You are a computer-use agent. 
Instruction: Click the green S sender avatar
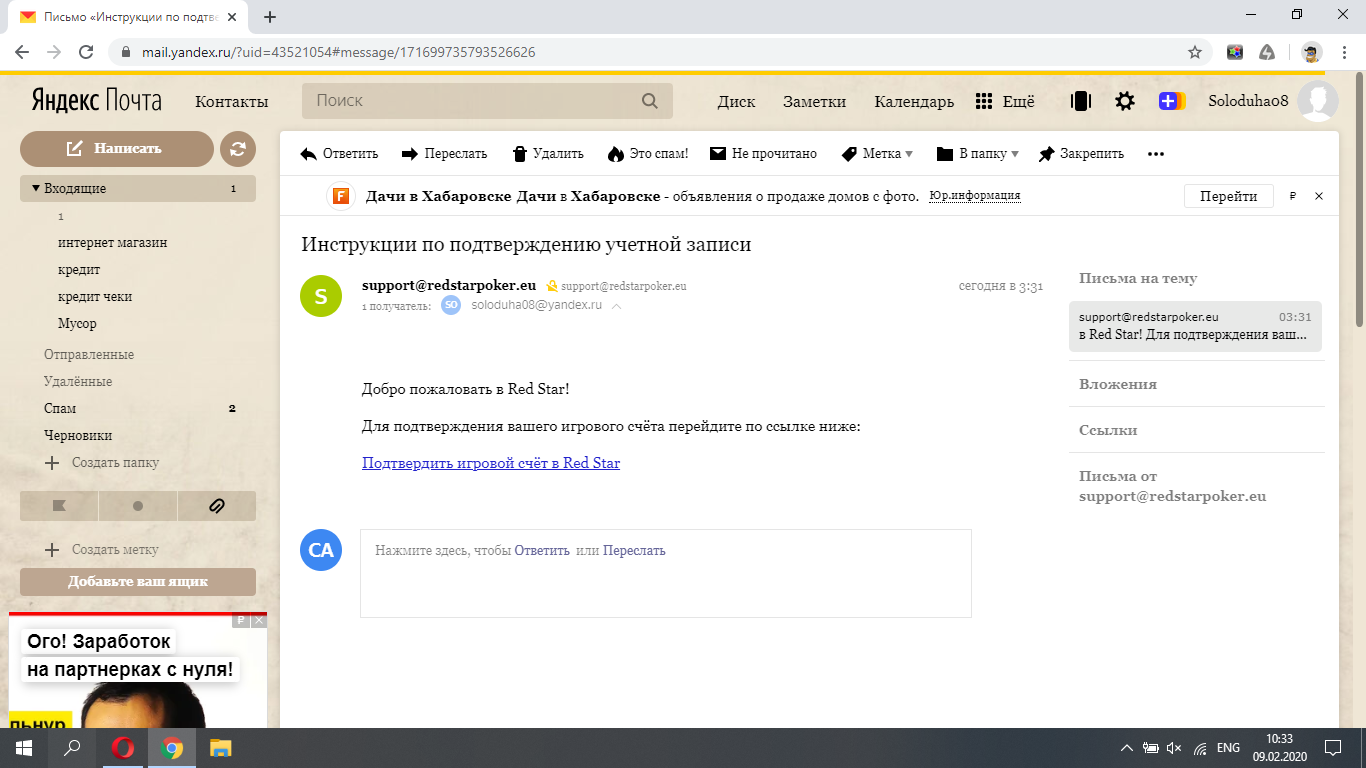[x=321, y=296]
